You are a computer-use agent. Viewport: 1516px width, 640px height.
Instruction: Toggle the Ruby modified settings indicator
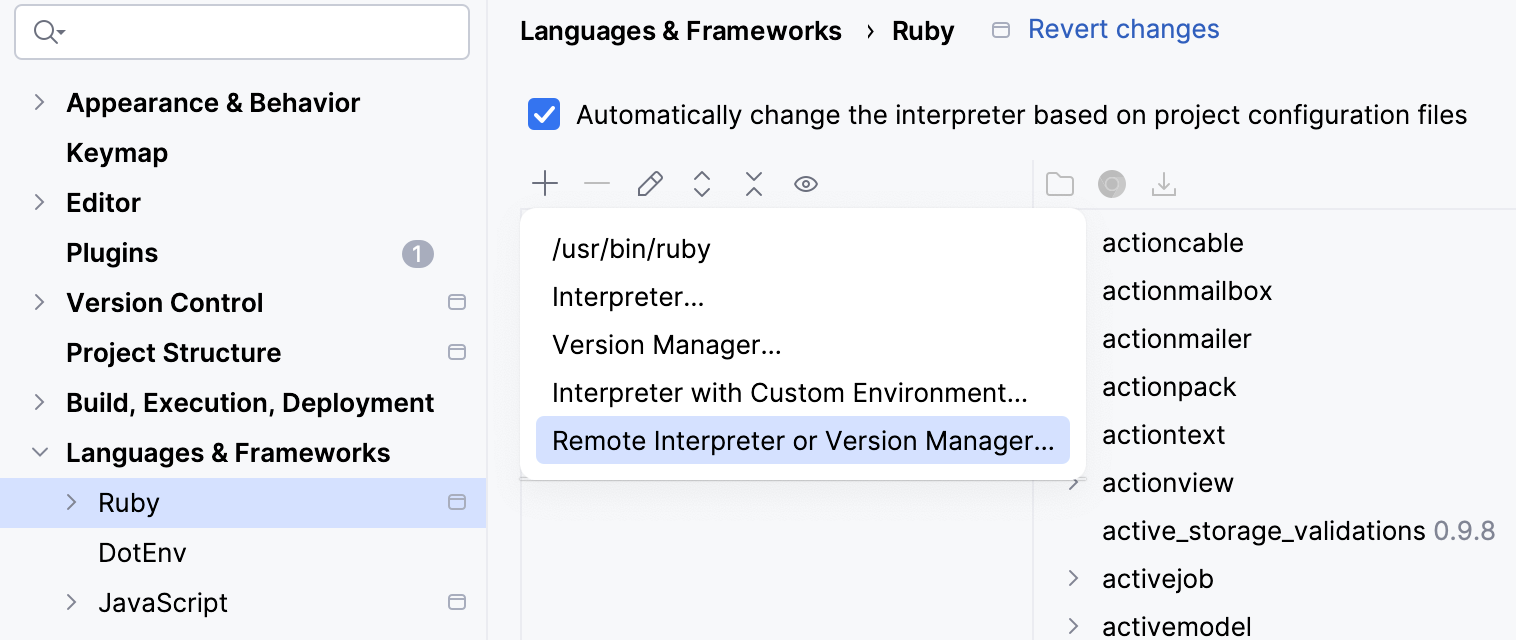(x=457, y=503)
